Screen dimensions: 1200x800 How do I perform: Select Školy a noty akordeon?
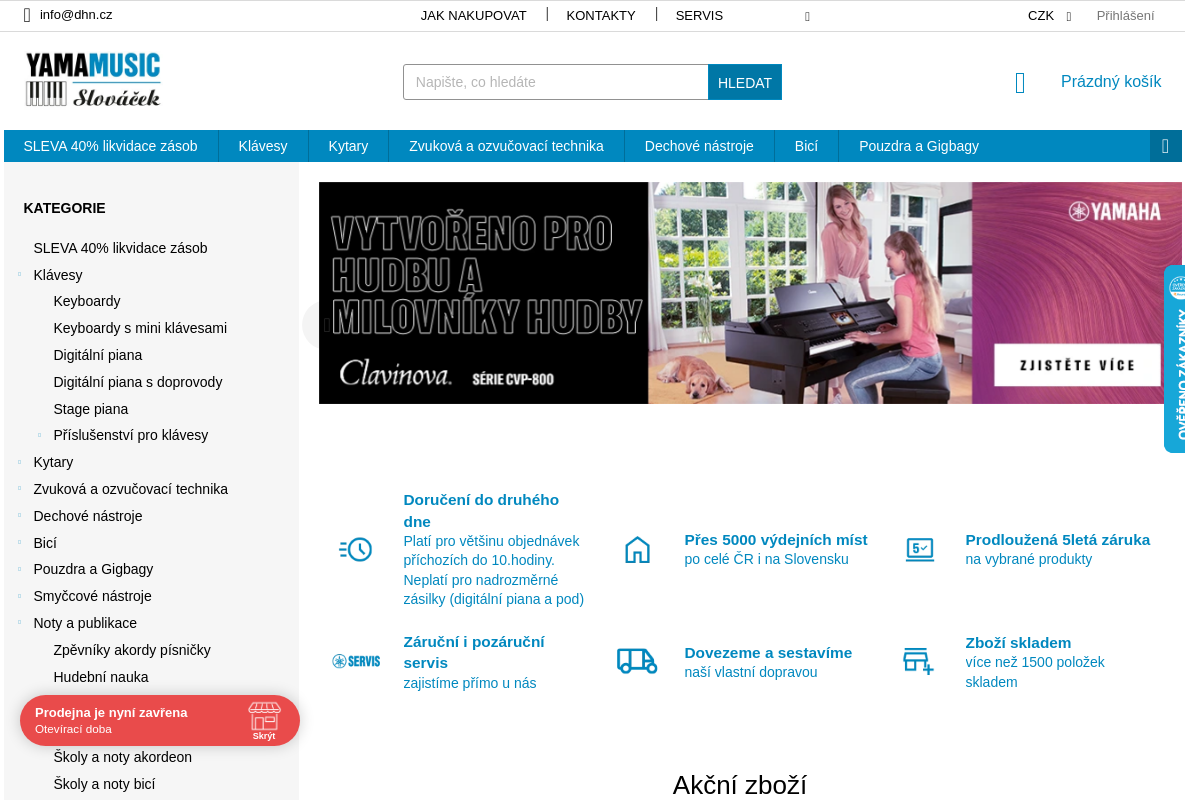(123, 757)
